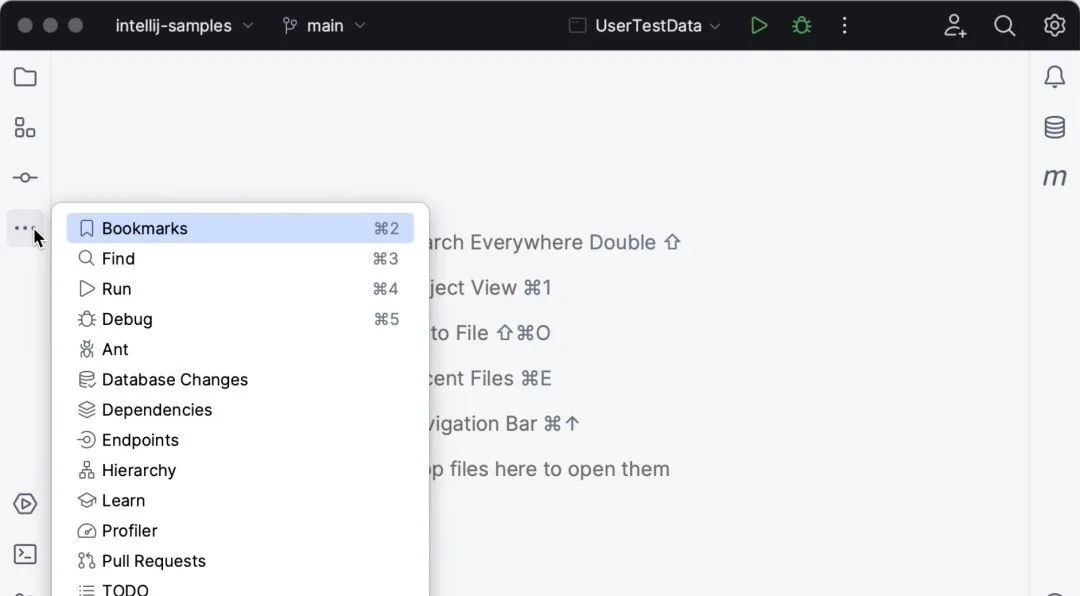Click the Git branch icon beside main
The width and height of the screenshot is (1080, 596).
click(290, 25)
